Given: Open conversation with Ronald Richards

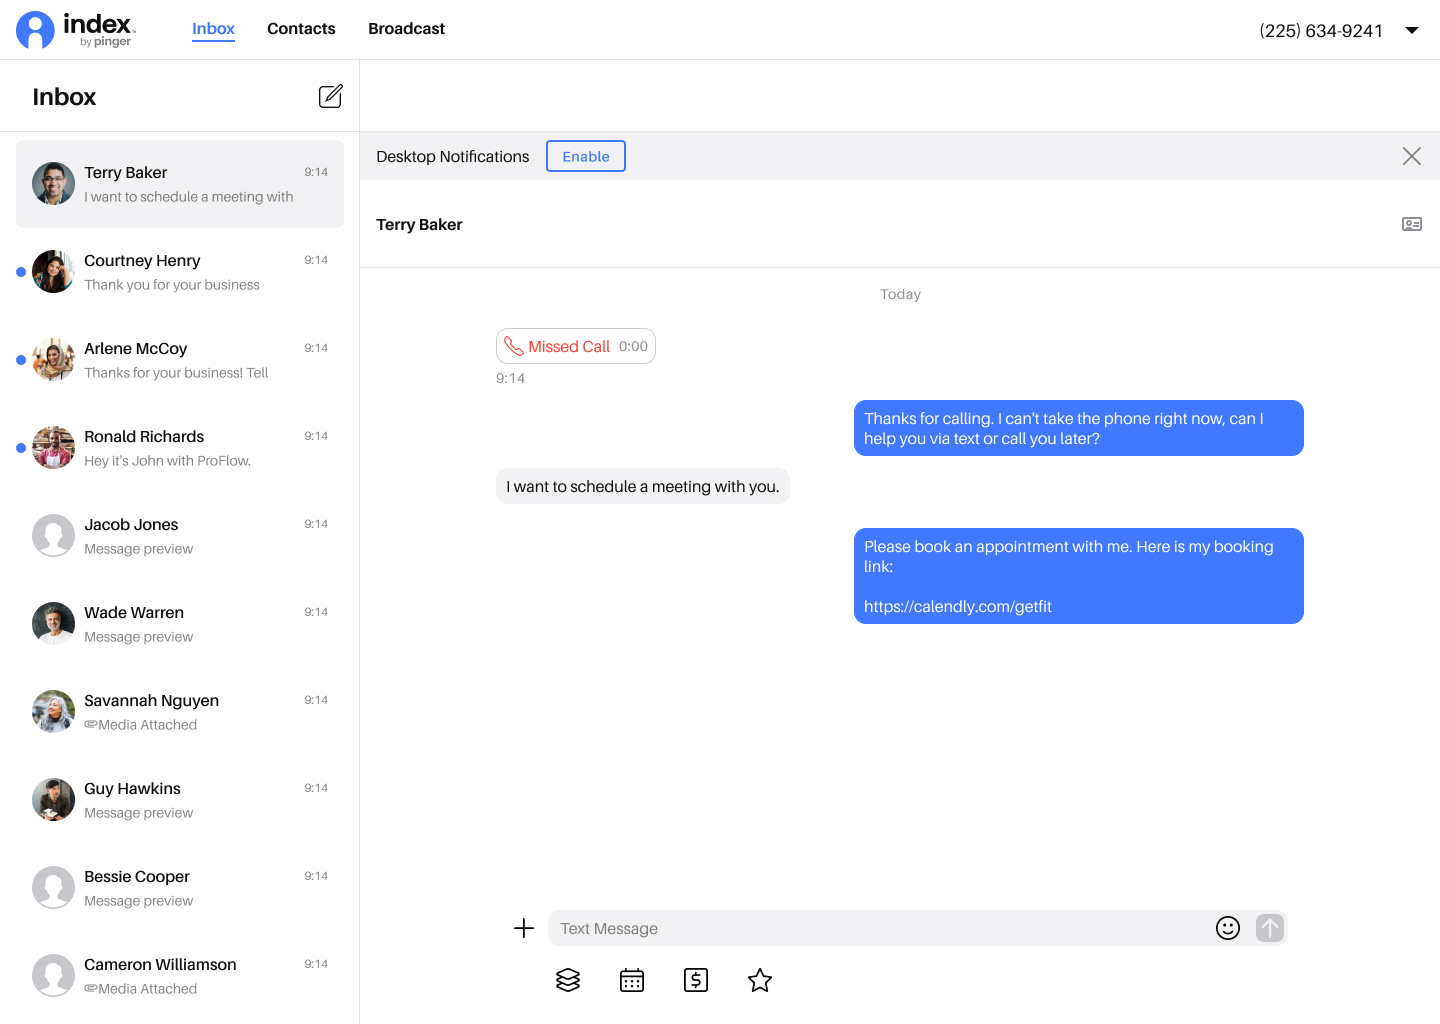Looking at the screenshot, I should click(180, 448).
